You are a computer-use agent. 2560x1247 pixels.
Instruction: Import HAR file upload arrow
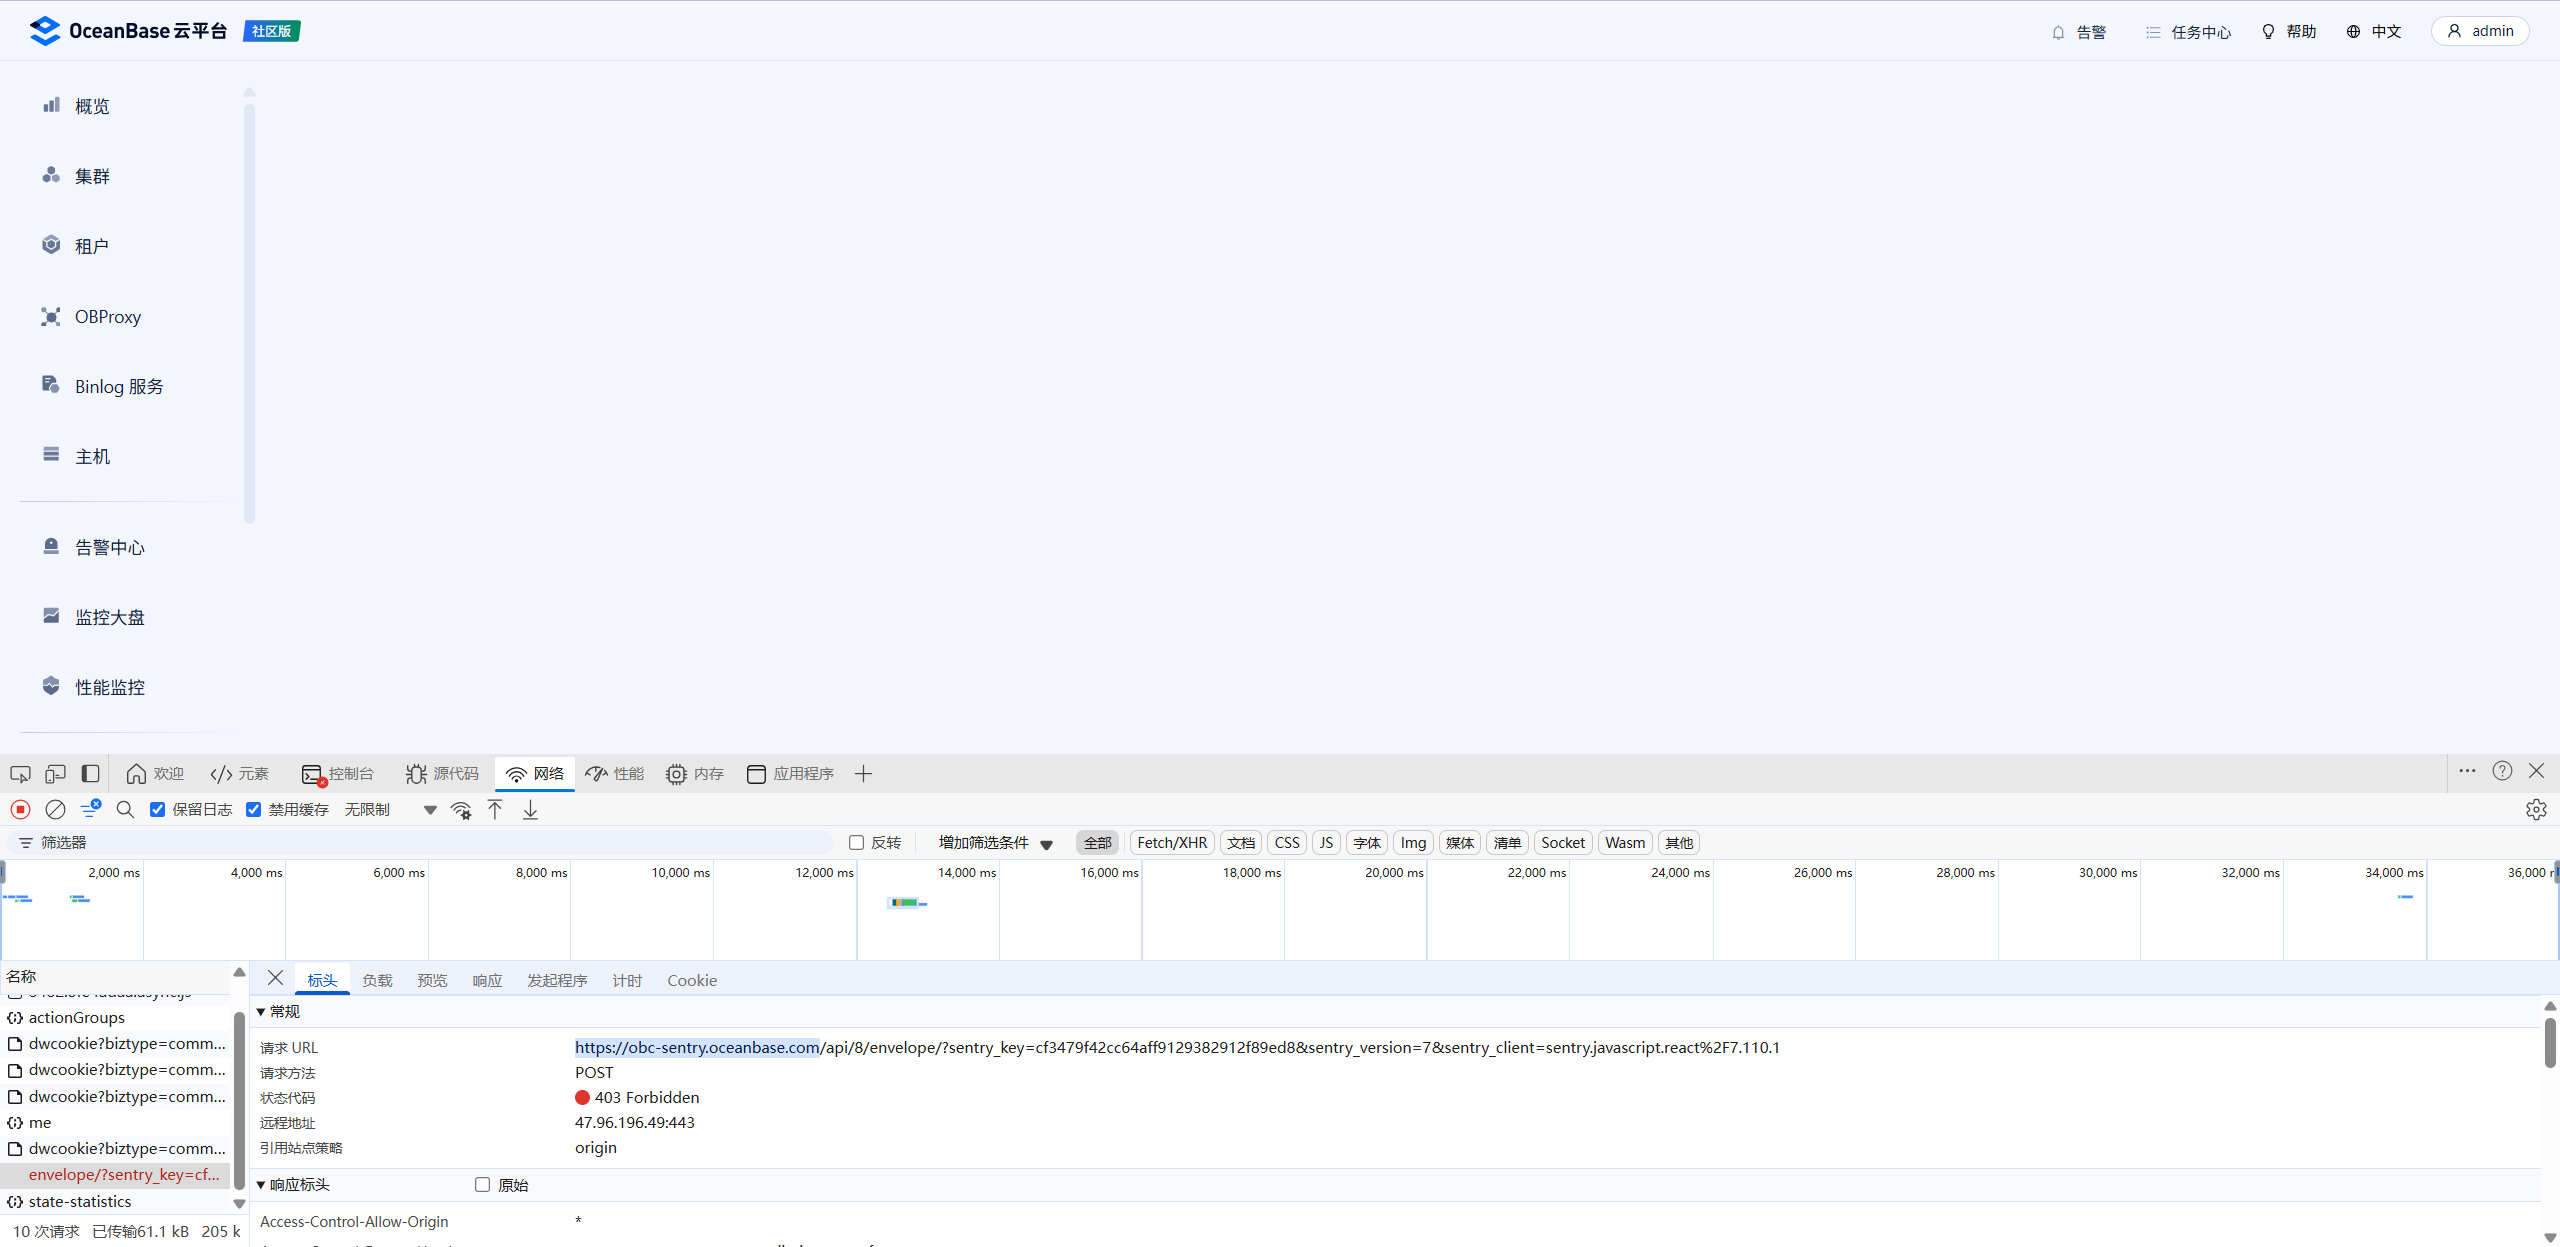495,810
